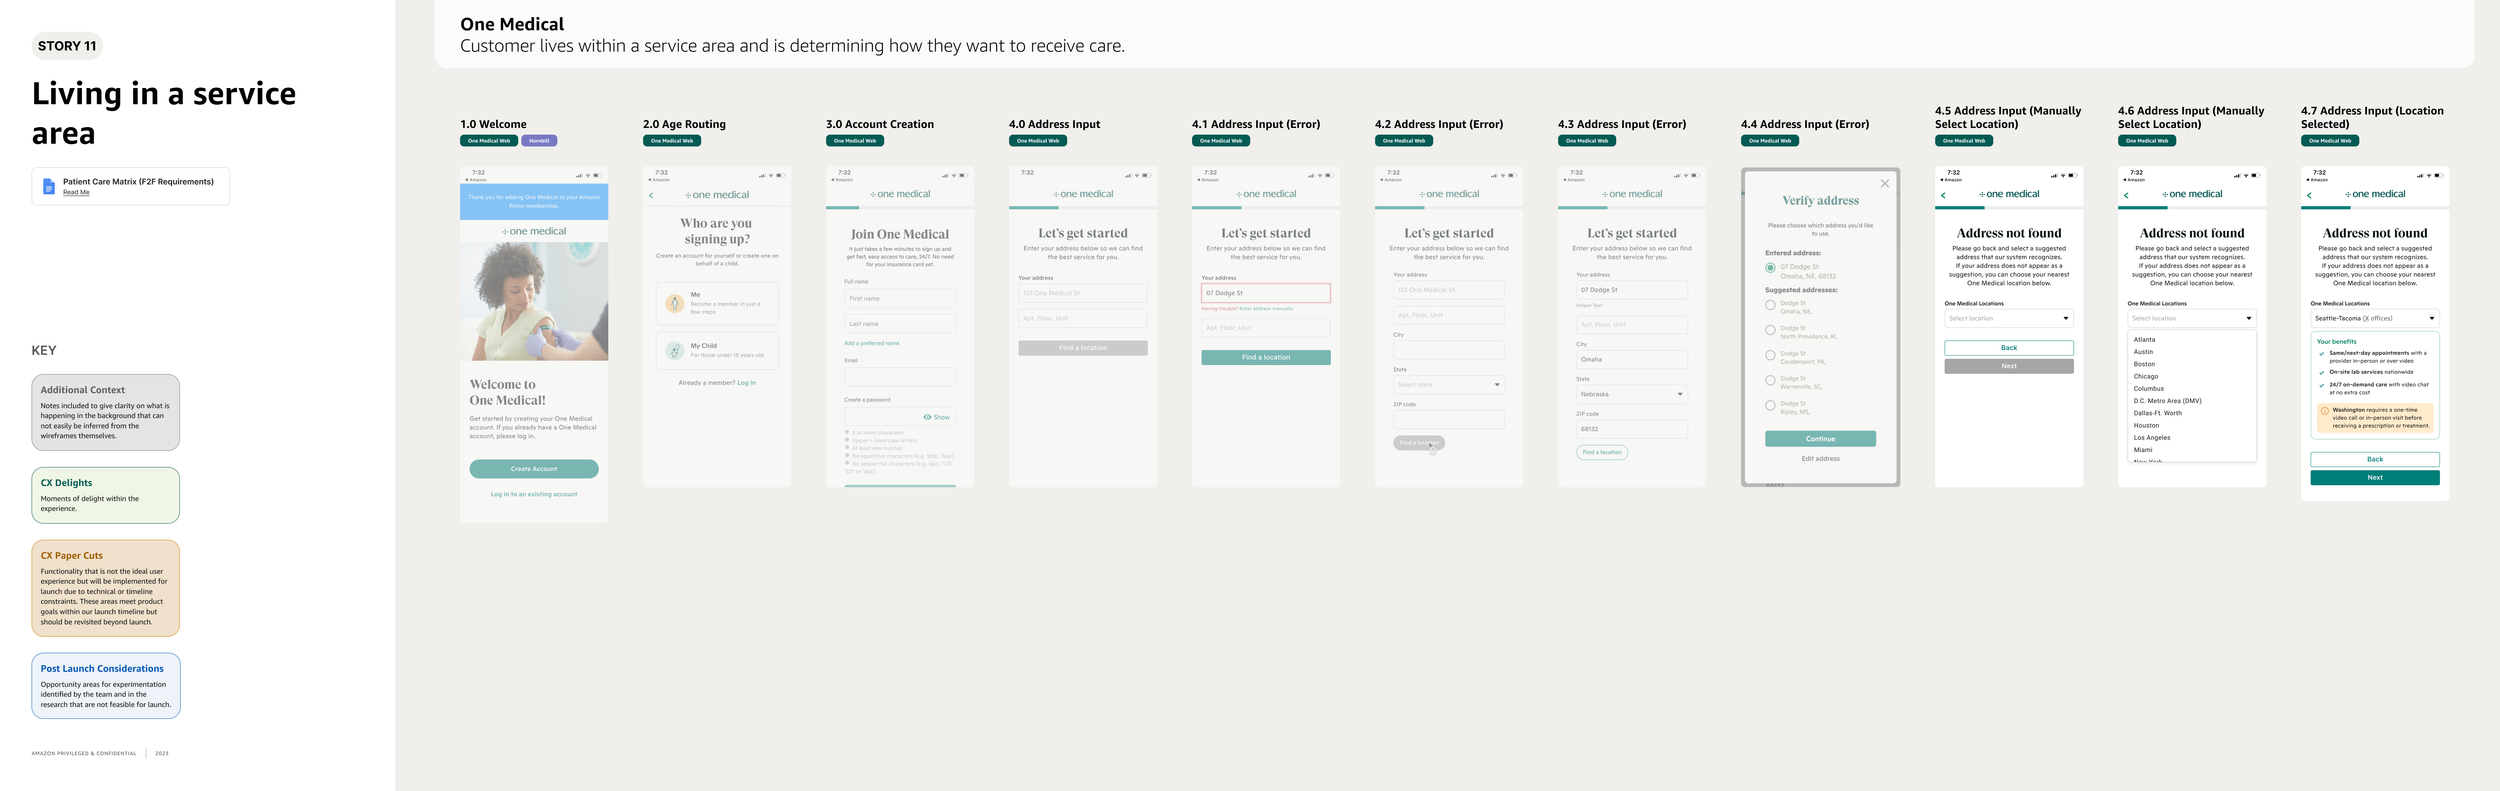Select the entered address 07 Dodge St radio
The height and width of the screenshot is (791, 2500).
[x=1770, y=268]
